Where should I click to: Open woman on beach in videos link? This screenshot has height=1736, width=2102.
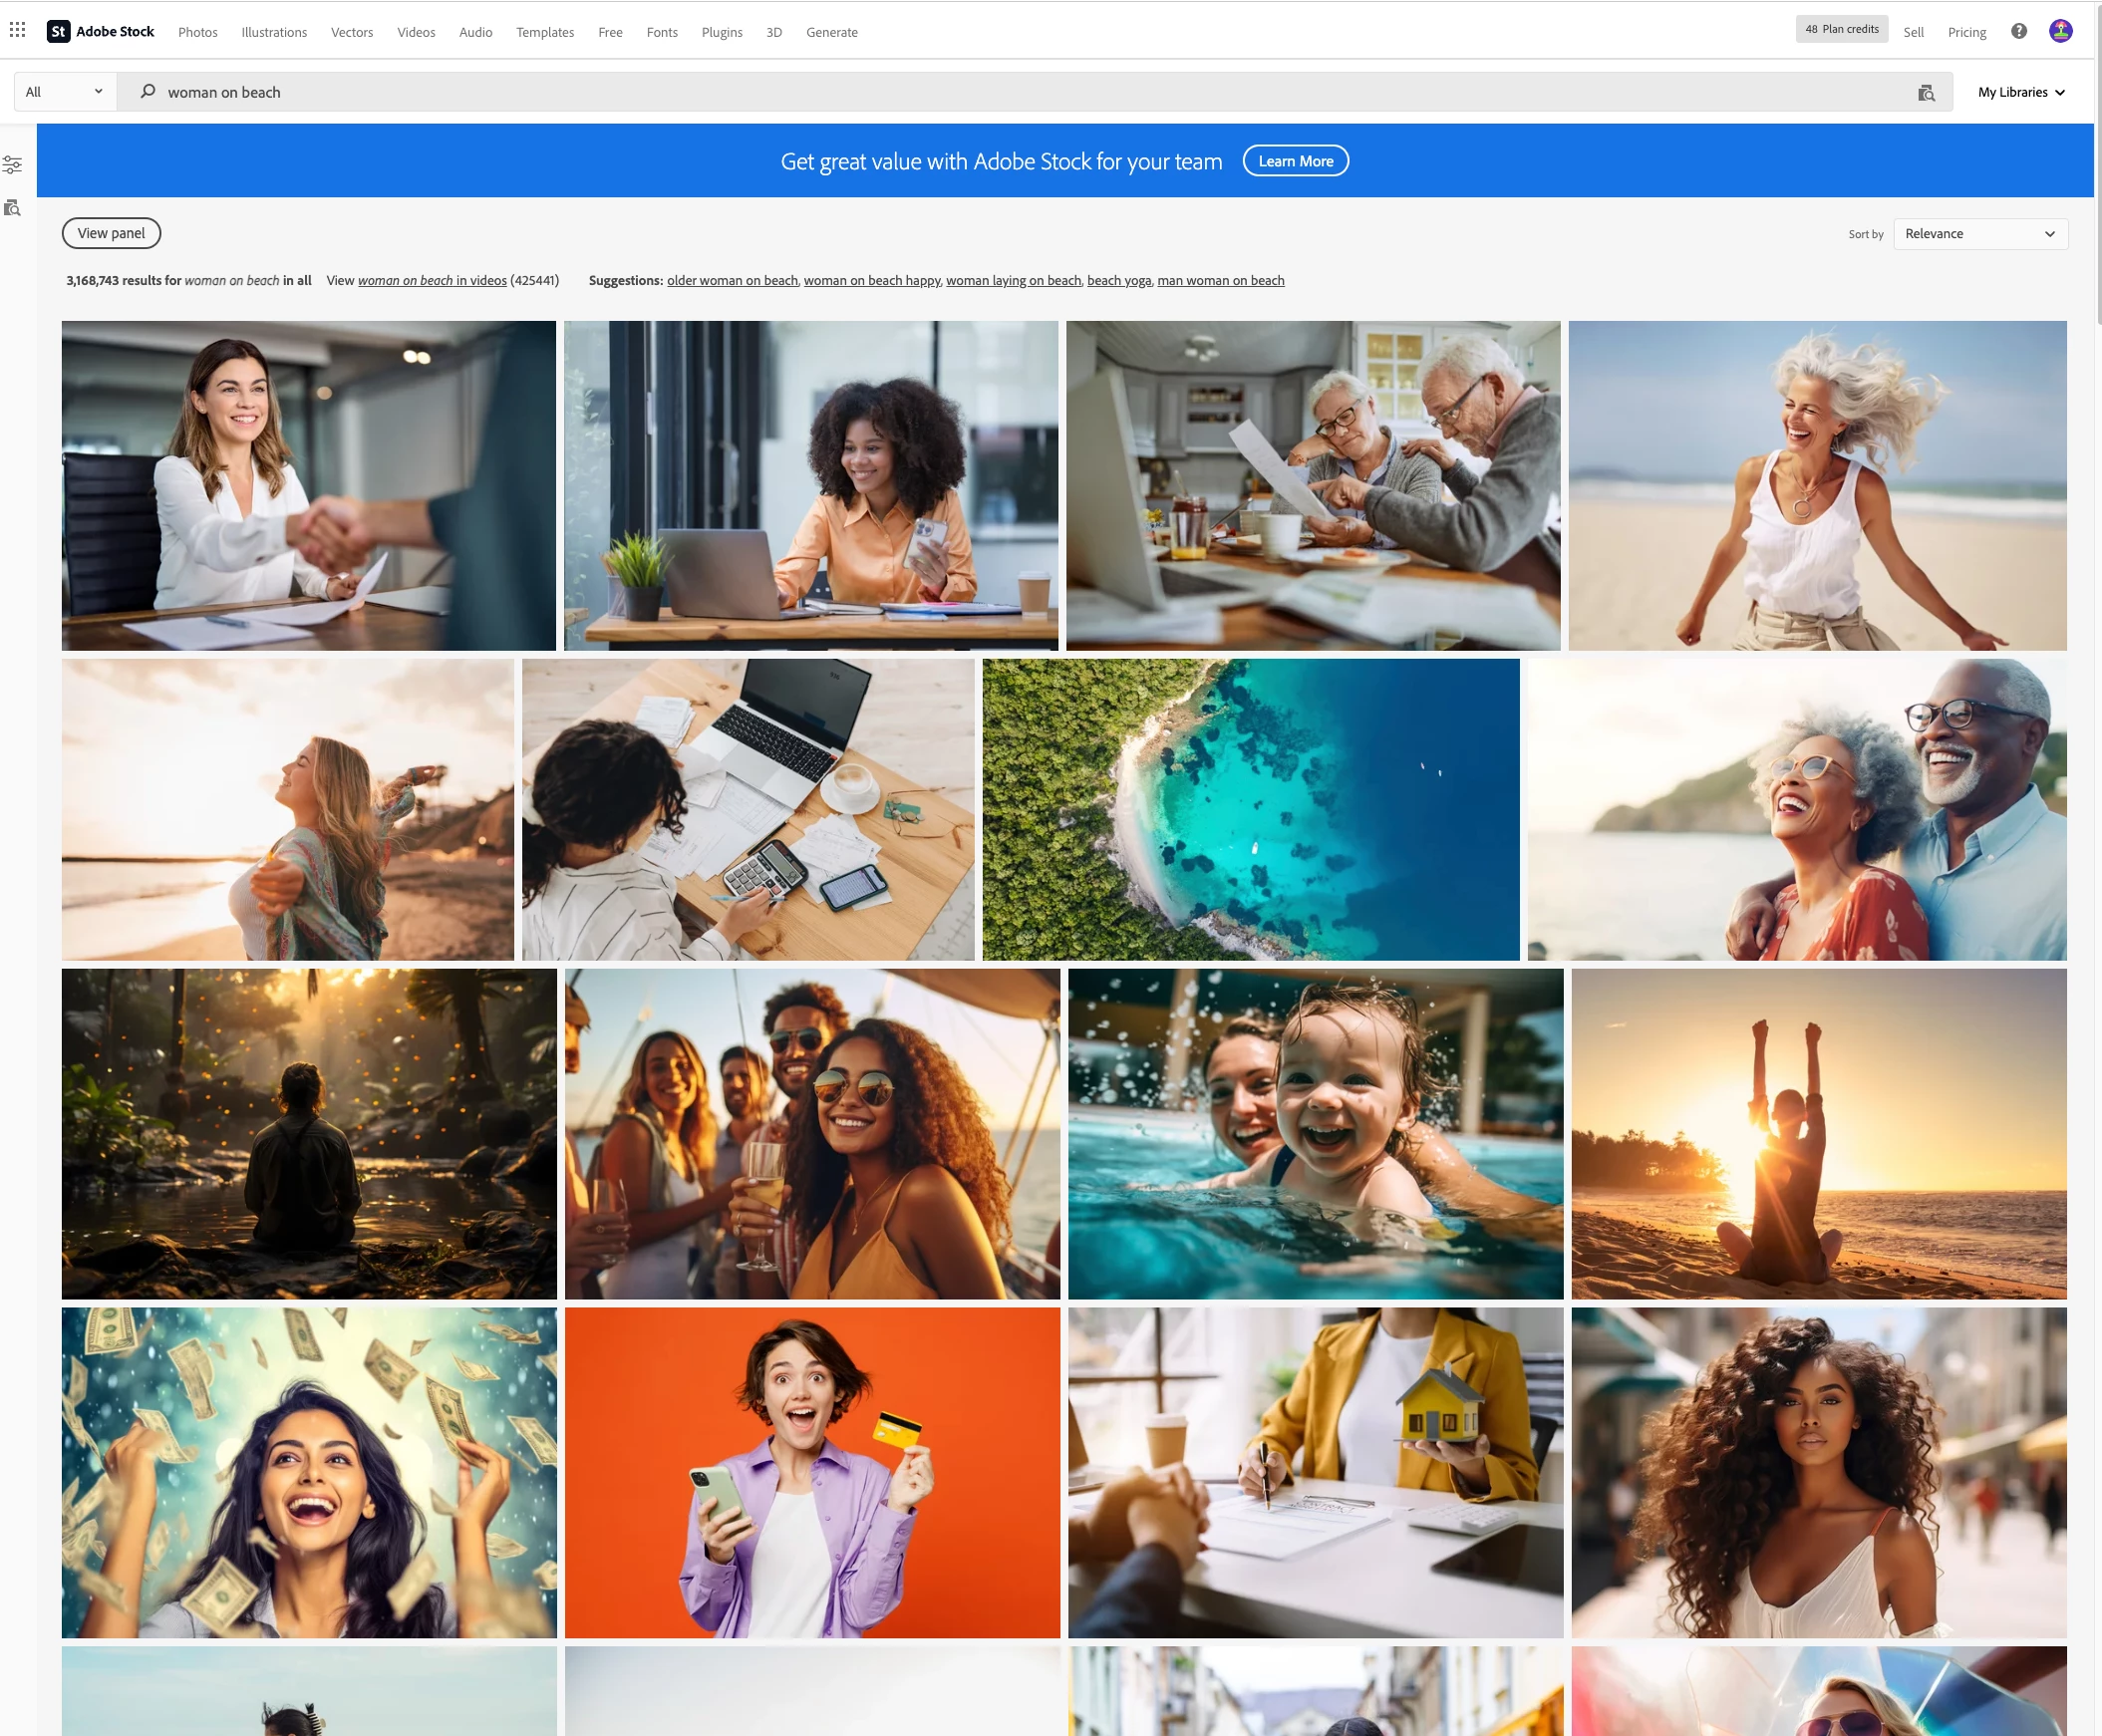coord(432,281)
